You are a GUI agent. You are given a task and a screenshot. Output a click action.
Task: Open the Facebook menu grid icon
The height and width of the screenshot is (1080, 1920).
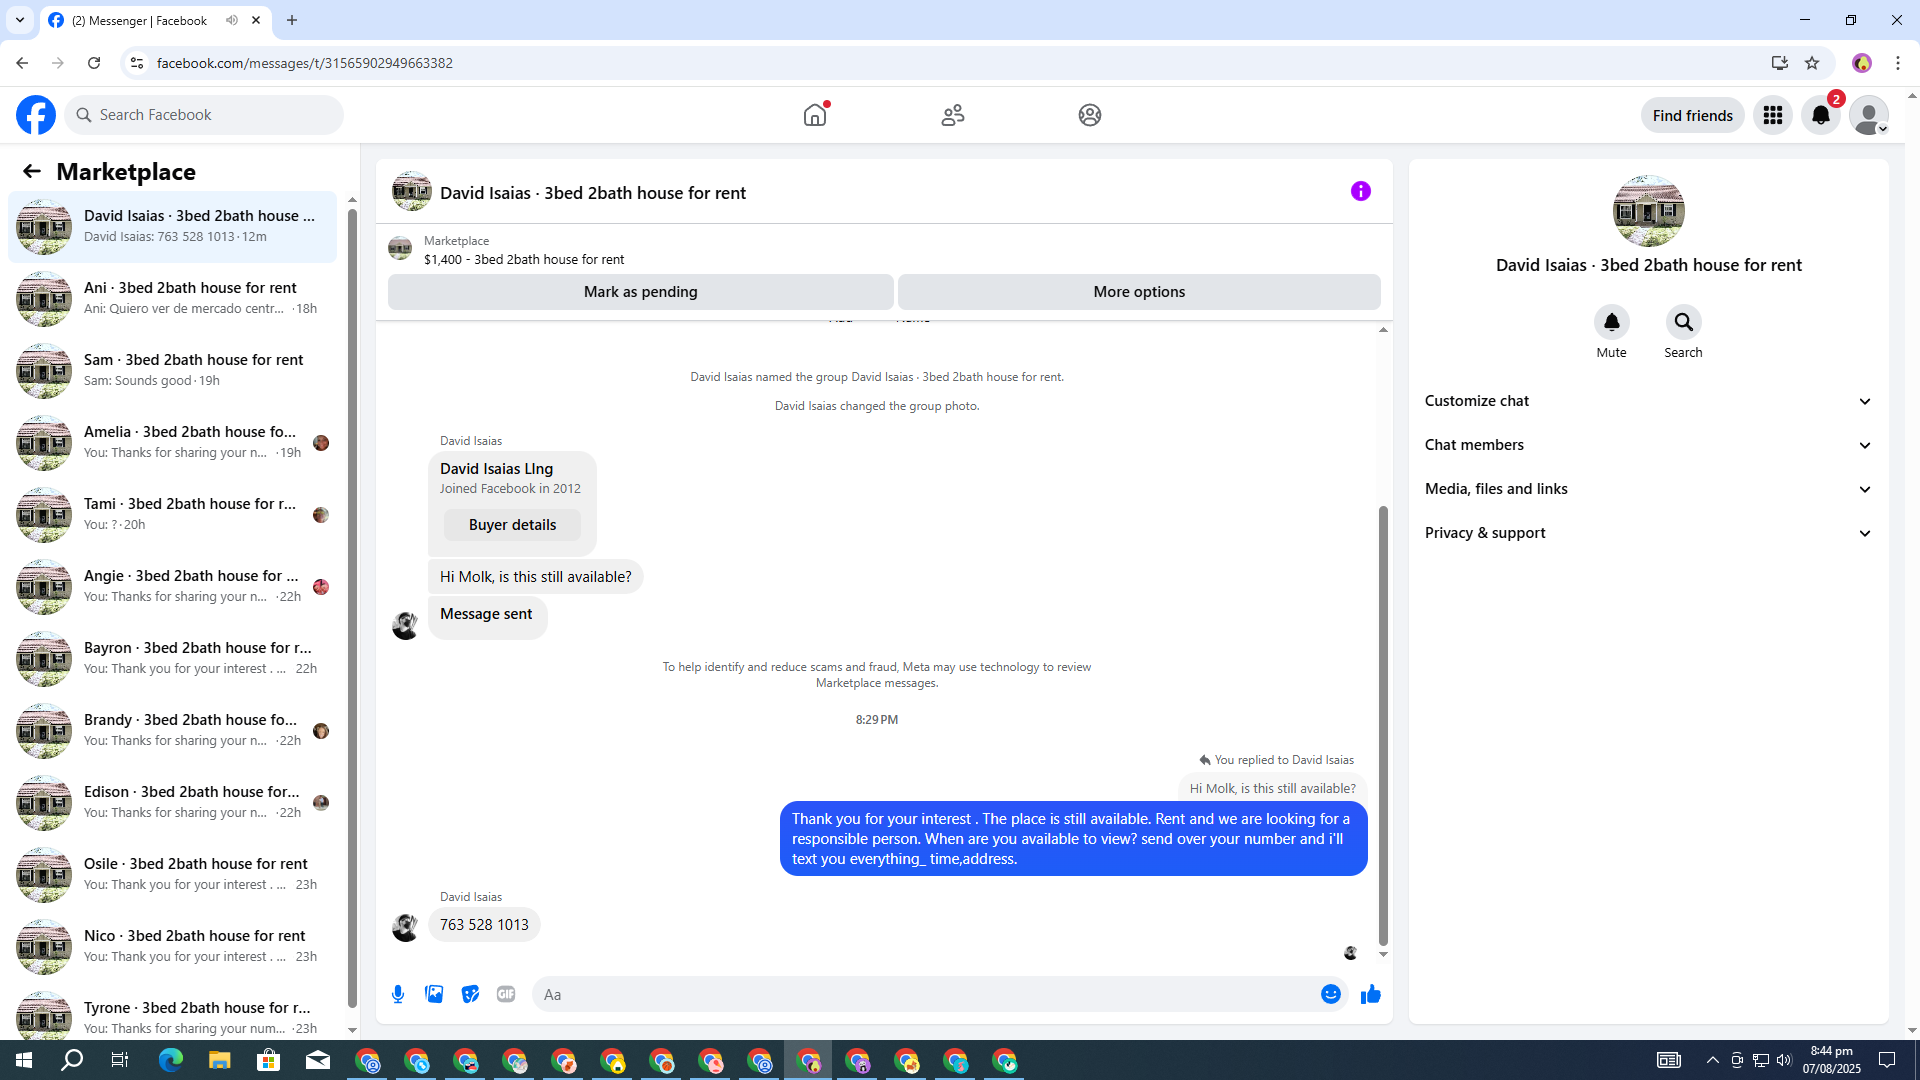pyautogui.click(x=1773, y=115)
